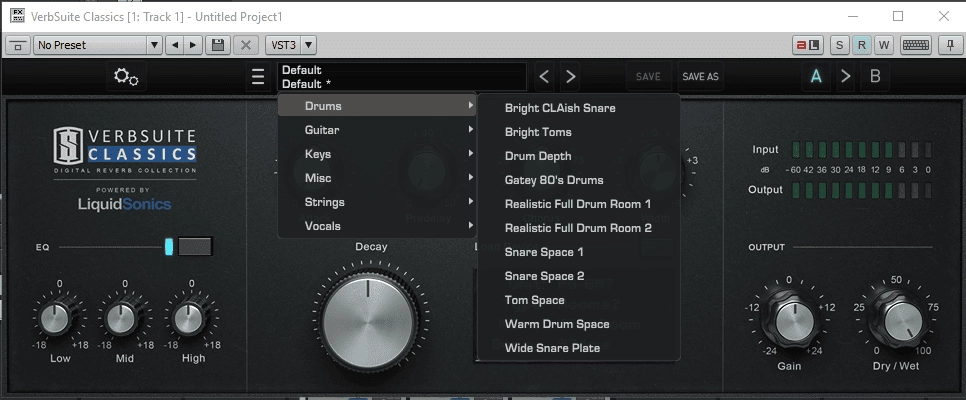Open the VST3 dropdown arrow
Viewport: 966px width, 400px height.
point(309,45)
